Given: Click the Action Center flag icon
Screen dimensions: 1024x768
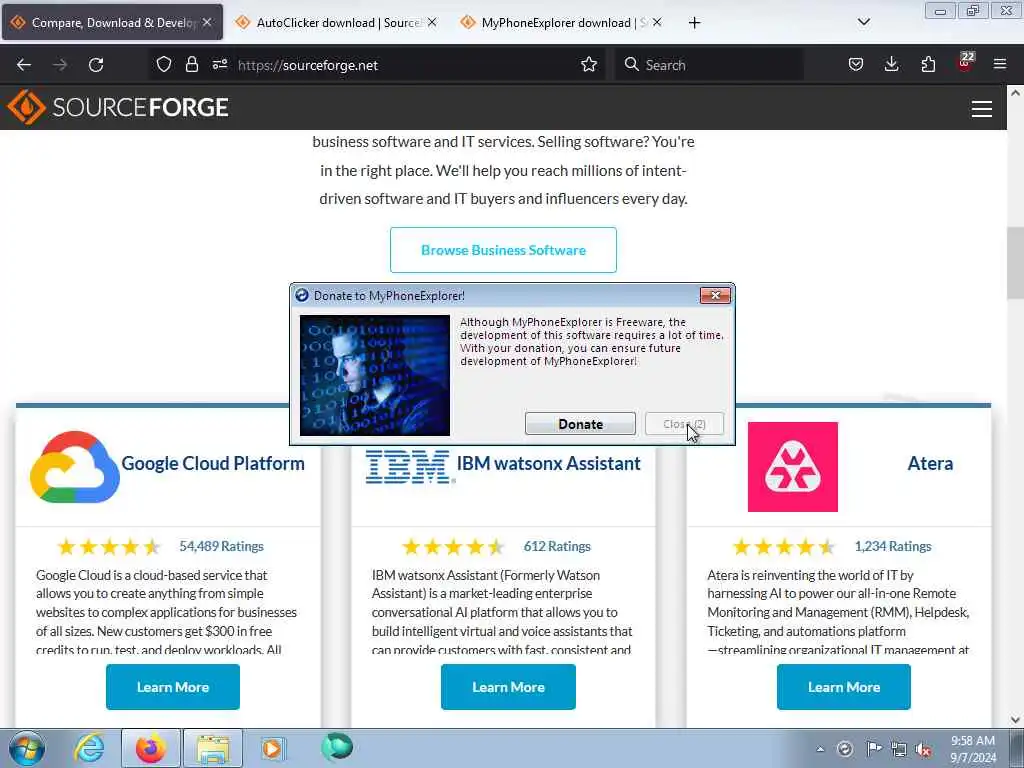Looking at the screenshot, I should click(x=873, y=749).
